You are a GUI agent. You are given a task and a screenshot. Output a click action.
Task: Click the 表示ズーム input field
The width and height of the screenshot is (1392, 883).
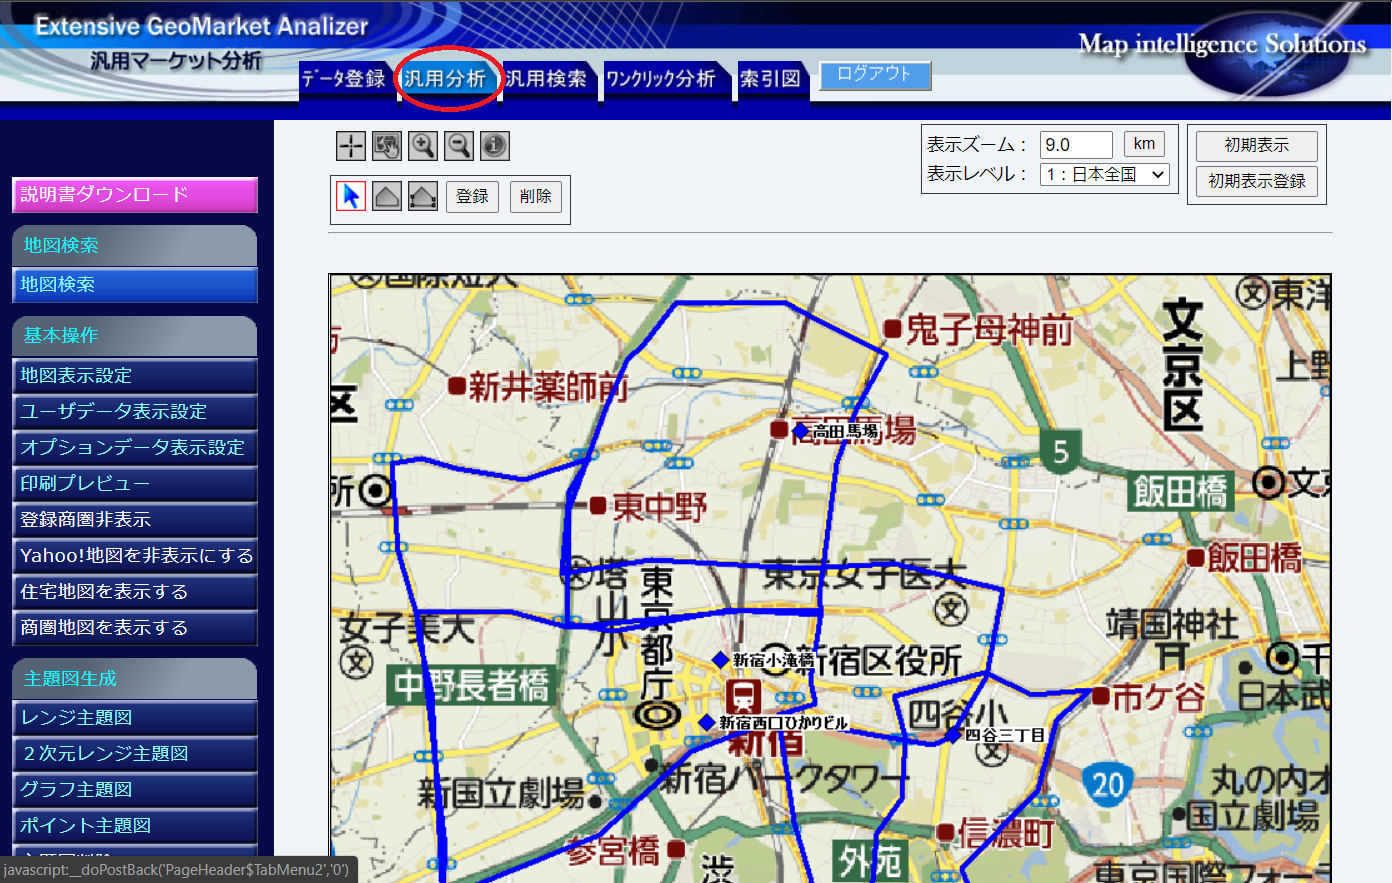click(1076, 145)
